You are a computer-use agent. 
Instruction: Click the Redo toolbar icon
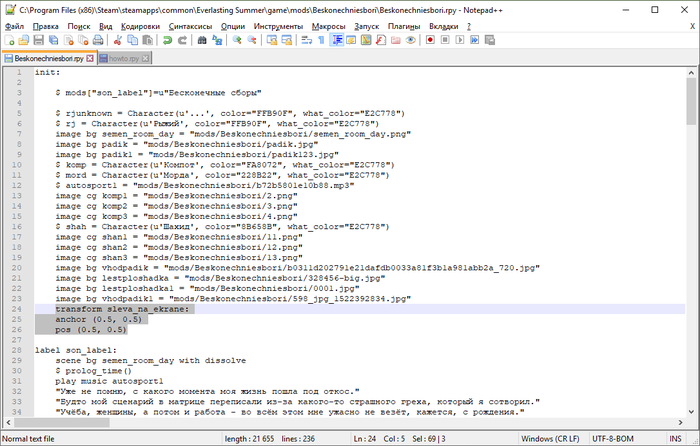182,40
